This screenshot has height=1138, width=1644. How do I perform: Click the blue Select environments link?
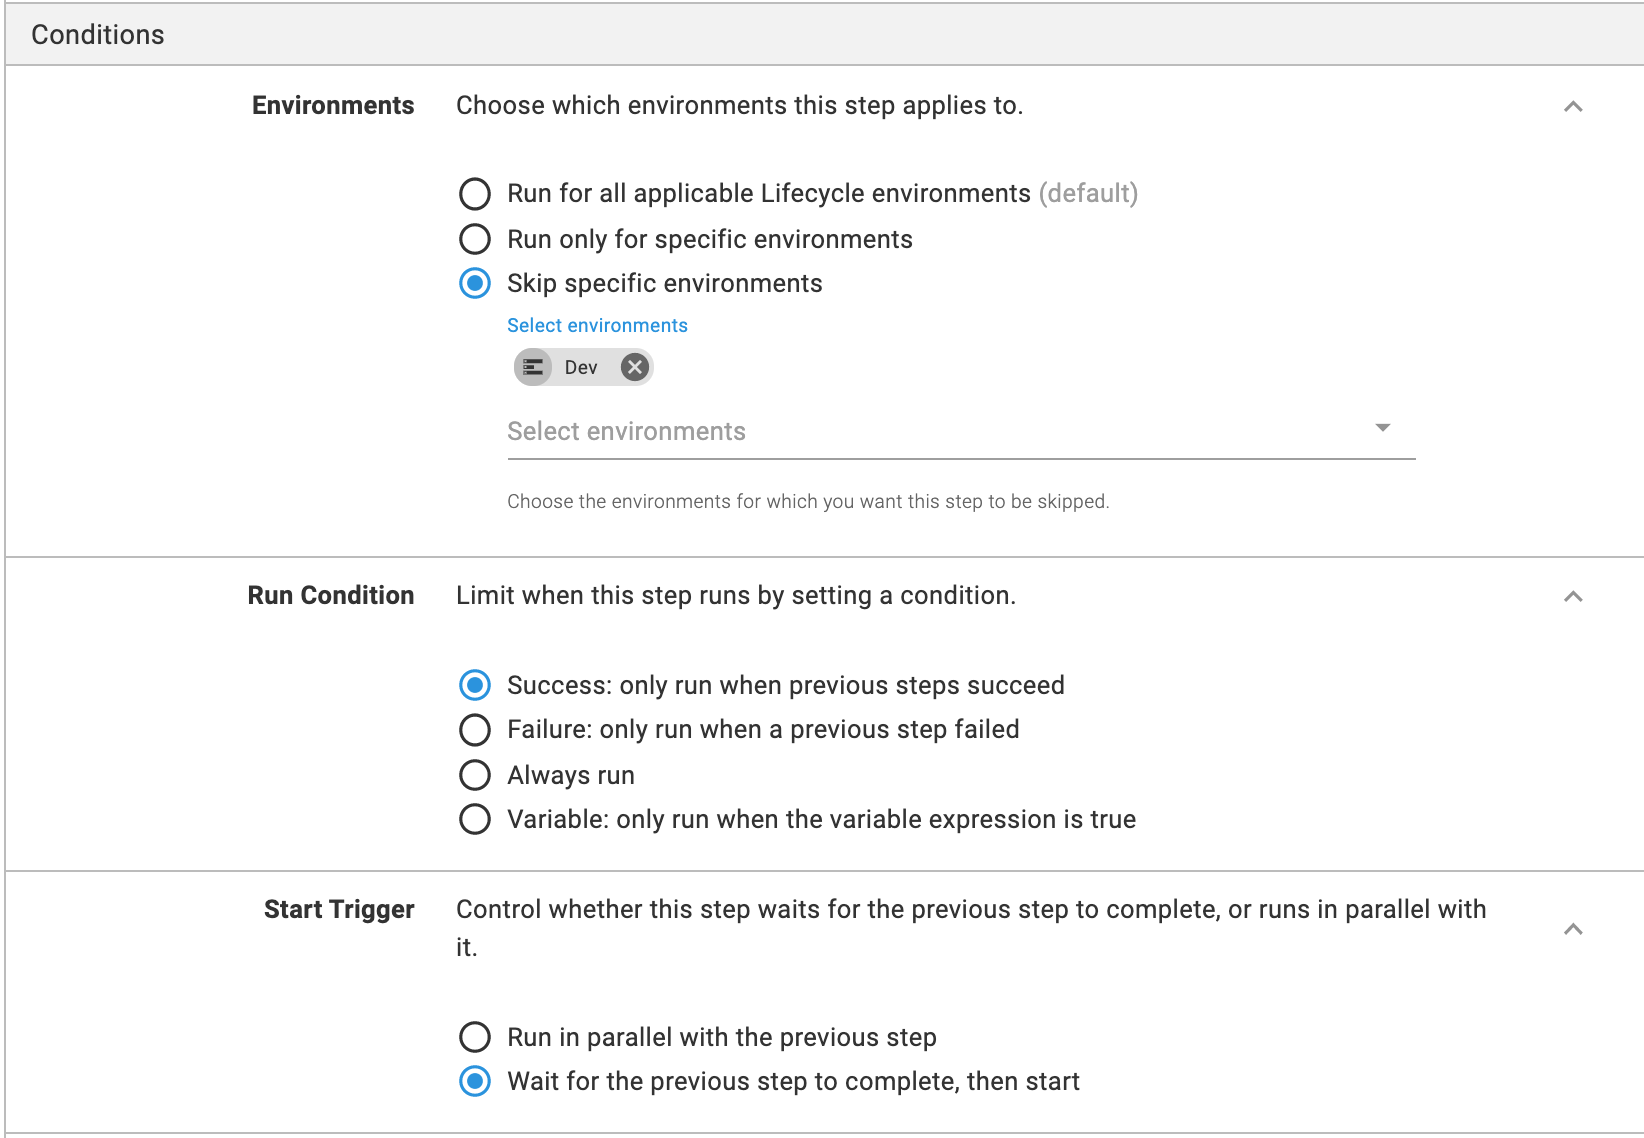tap(597, 325)
